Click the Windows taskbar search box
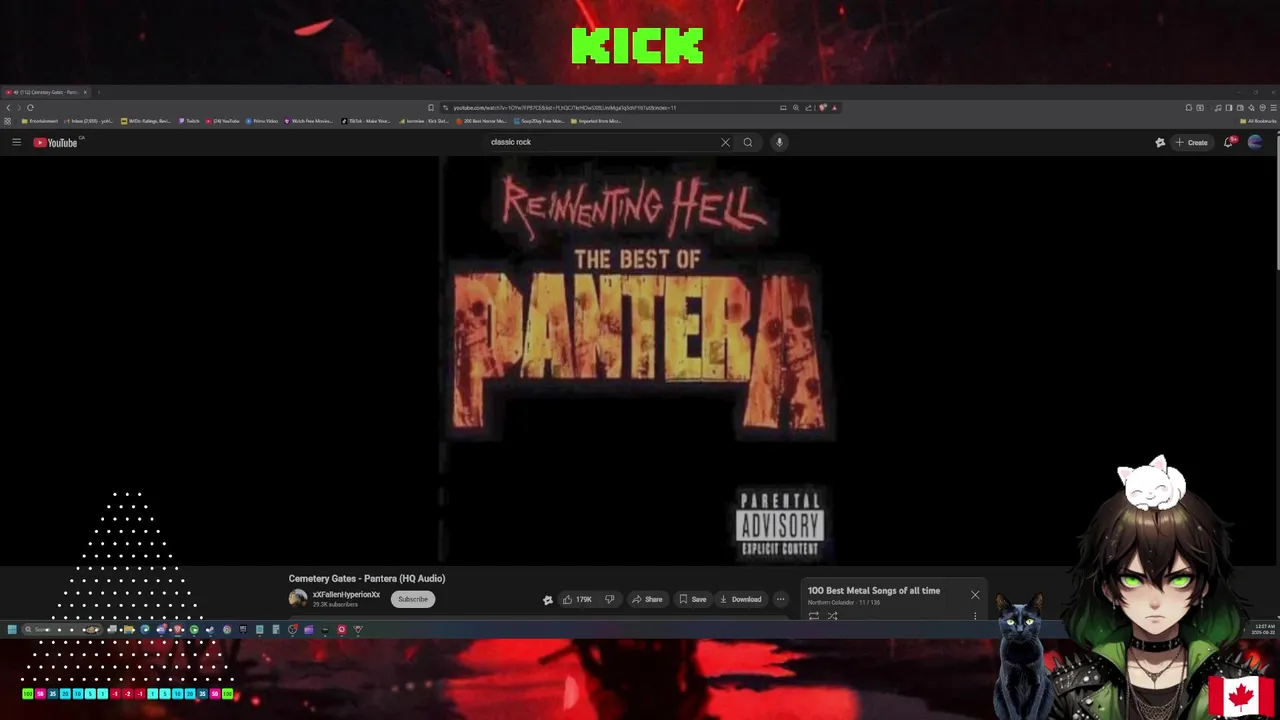 click(x=62, y=630)
